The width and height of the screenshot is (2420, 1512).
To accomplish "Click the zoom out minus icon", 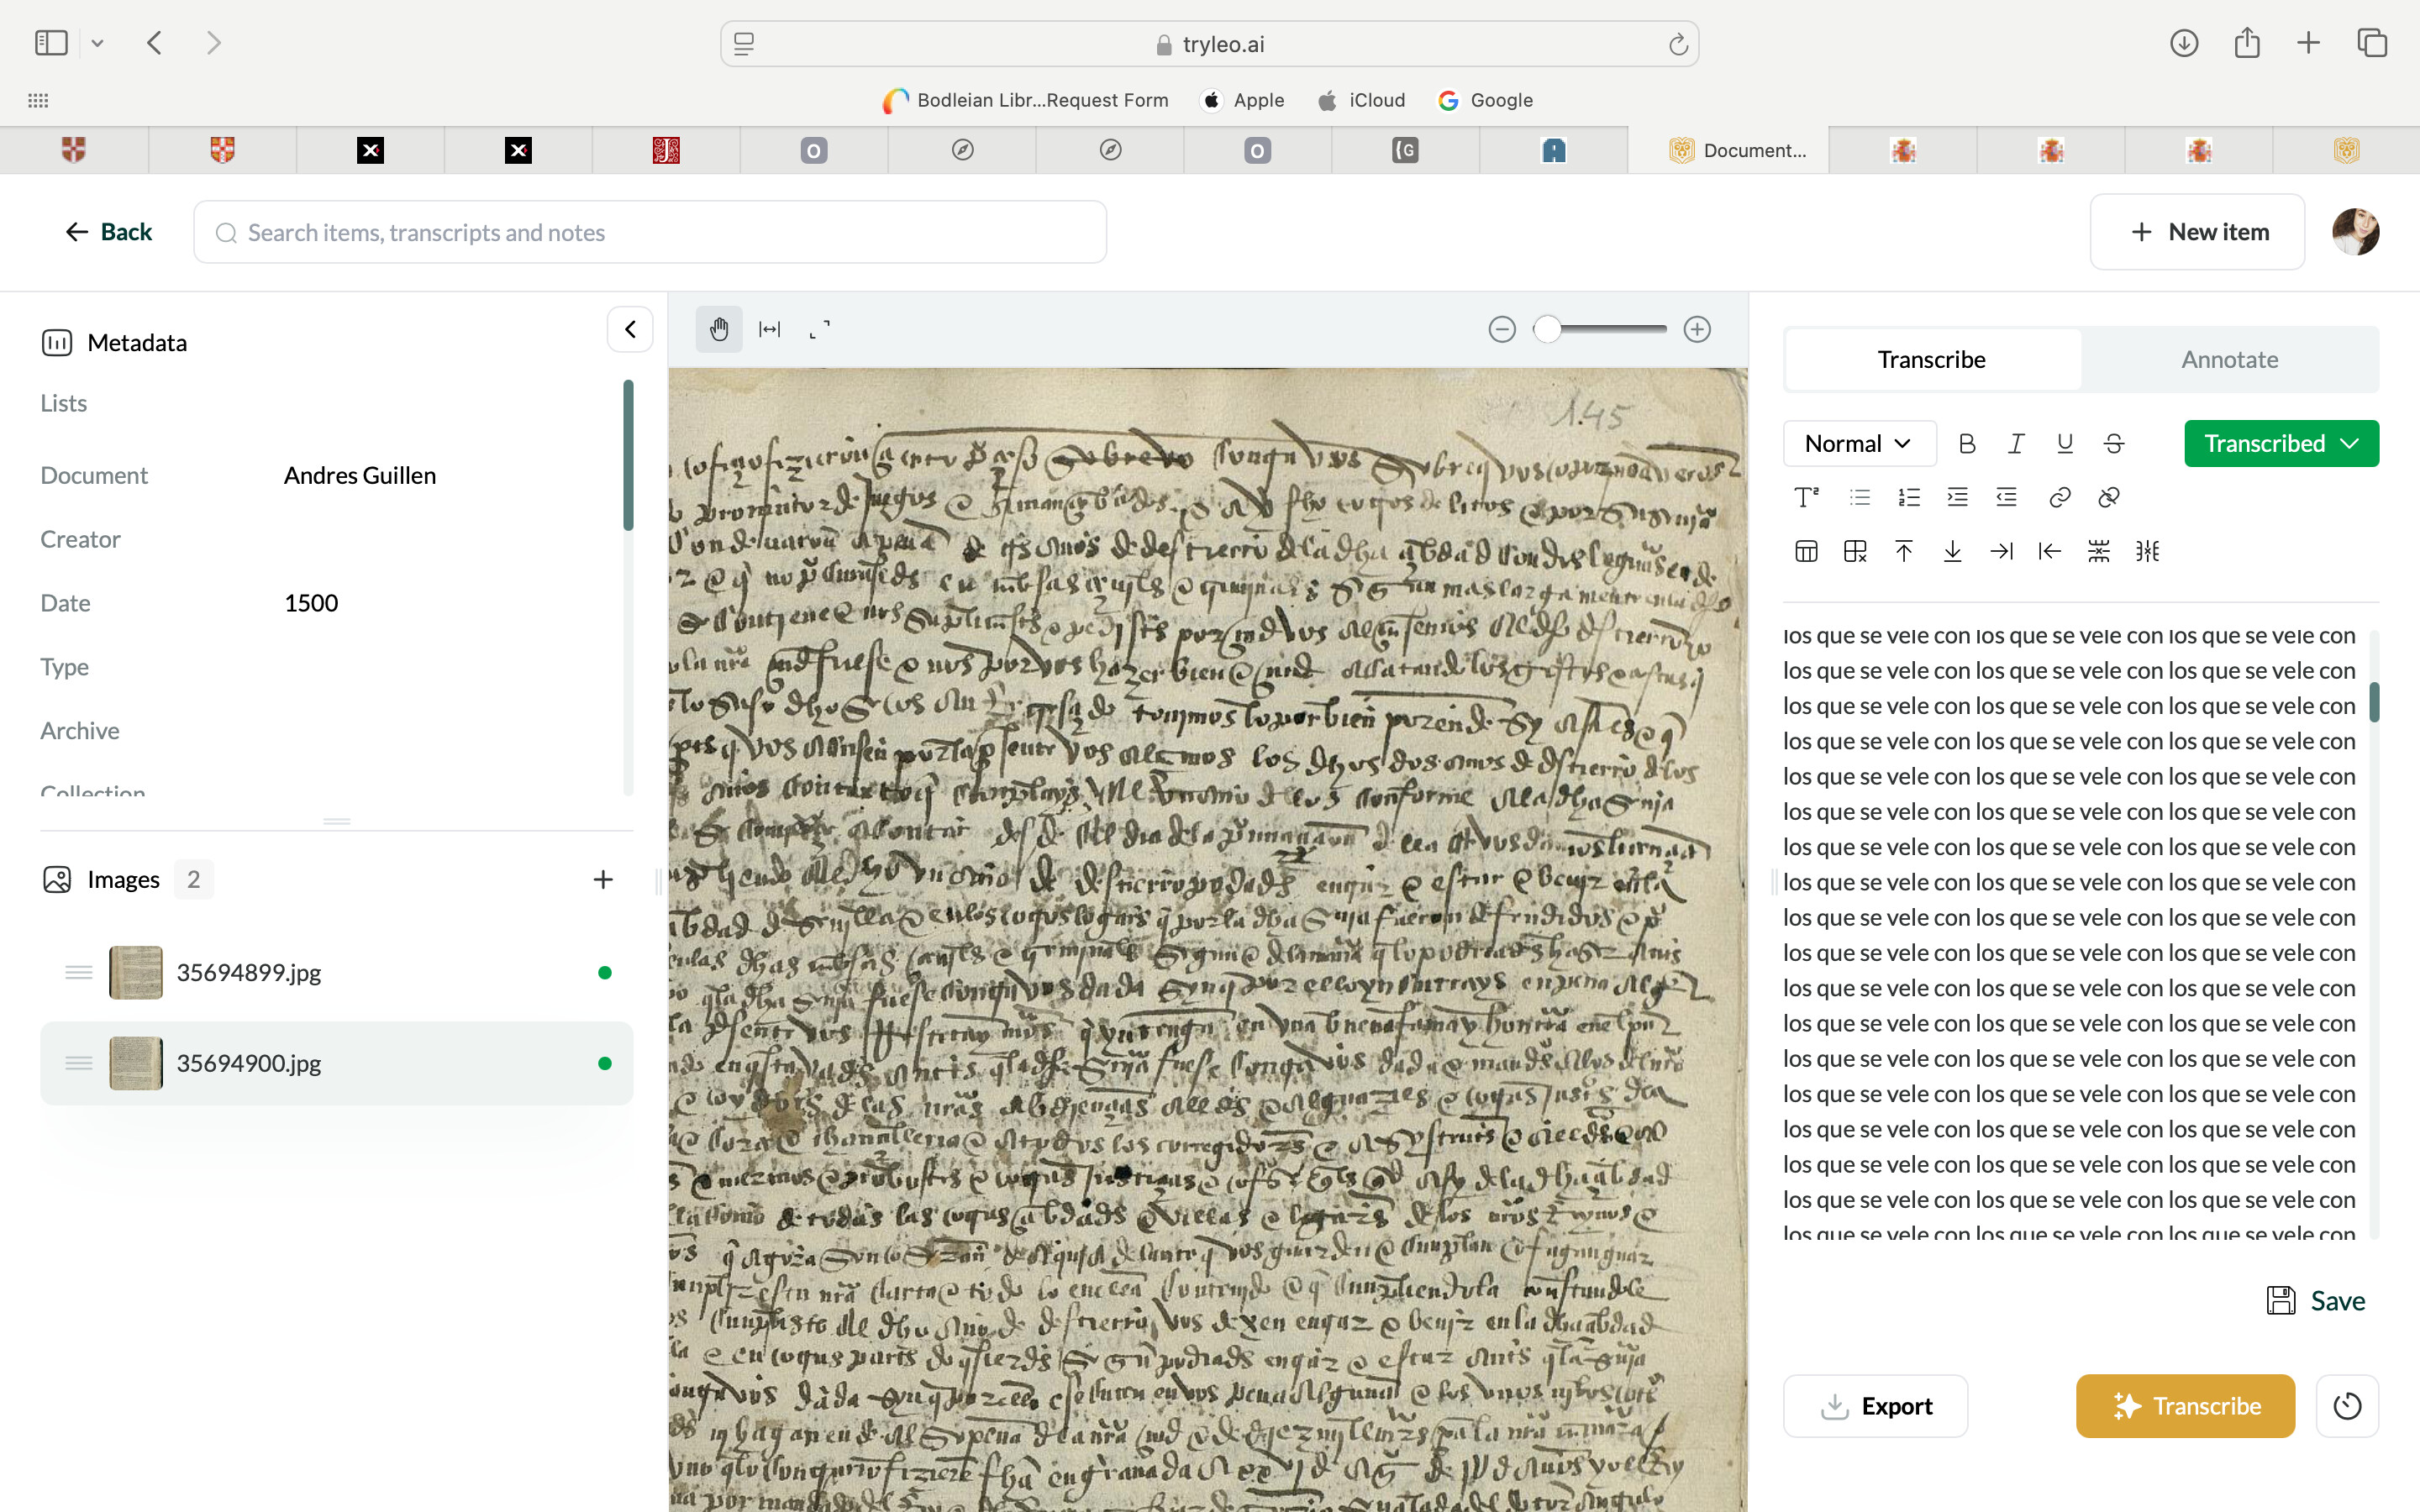I will click(x=1501, y=329).
